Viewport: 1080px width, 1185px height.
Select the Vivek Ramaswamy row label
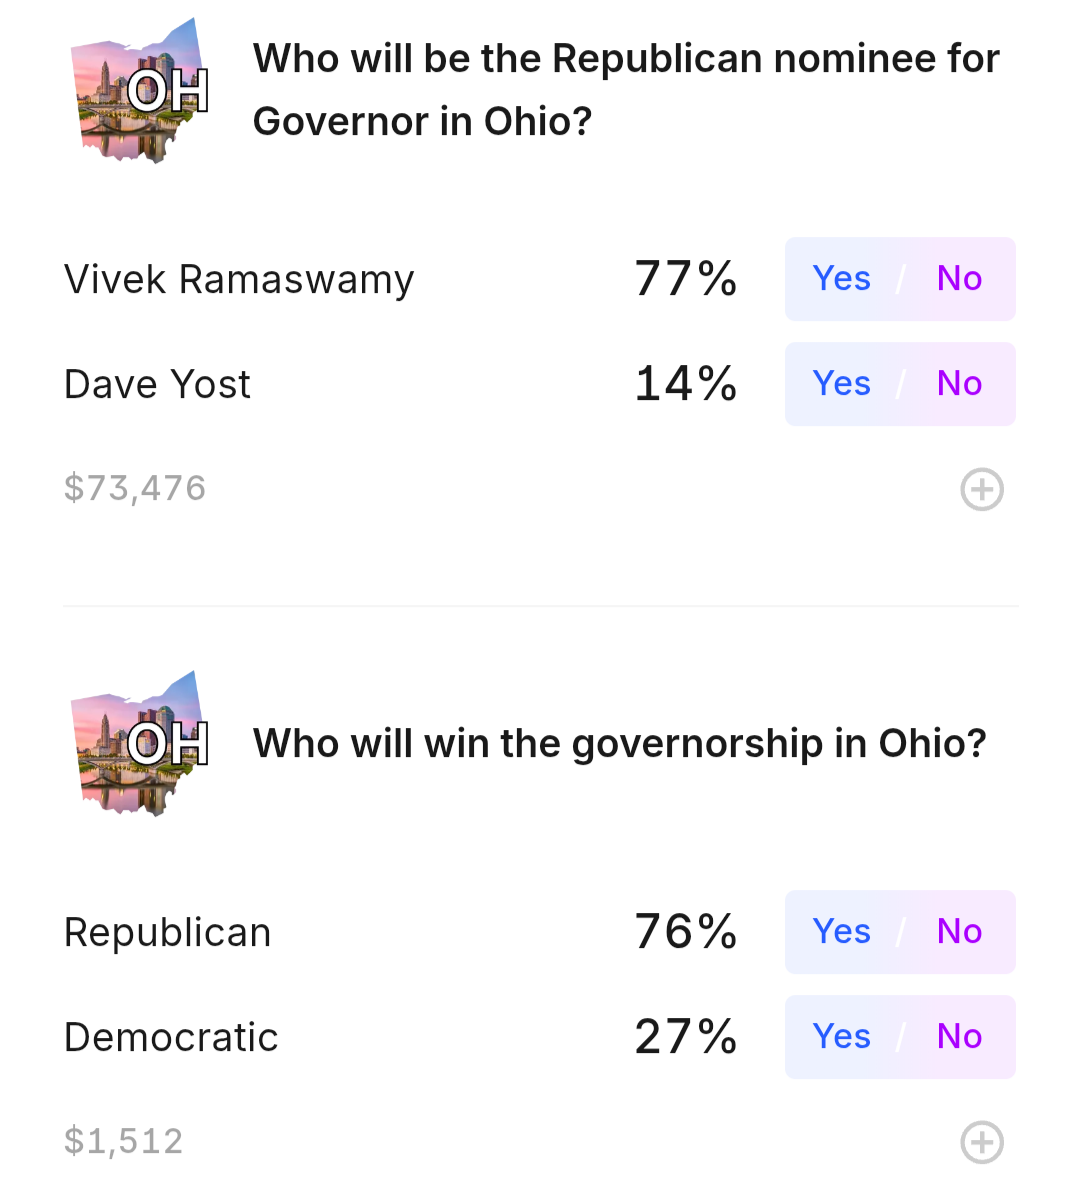pyautogui.click(x=239, y=280)
